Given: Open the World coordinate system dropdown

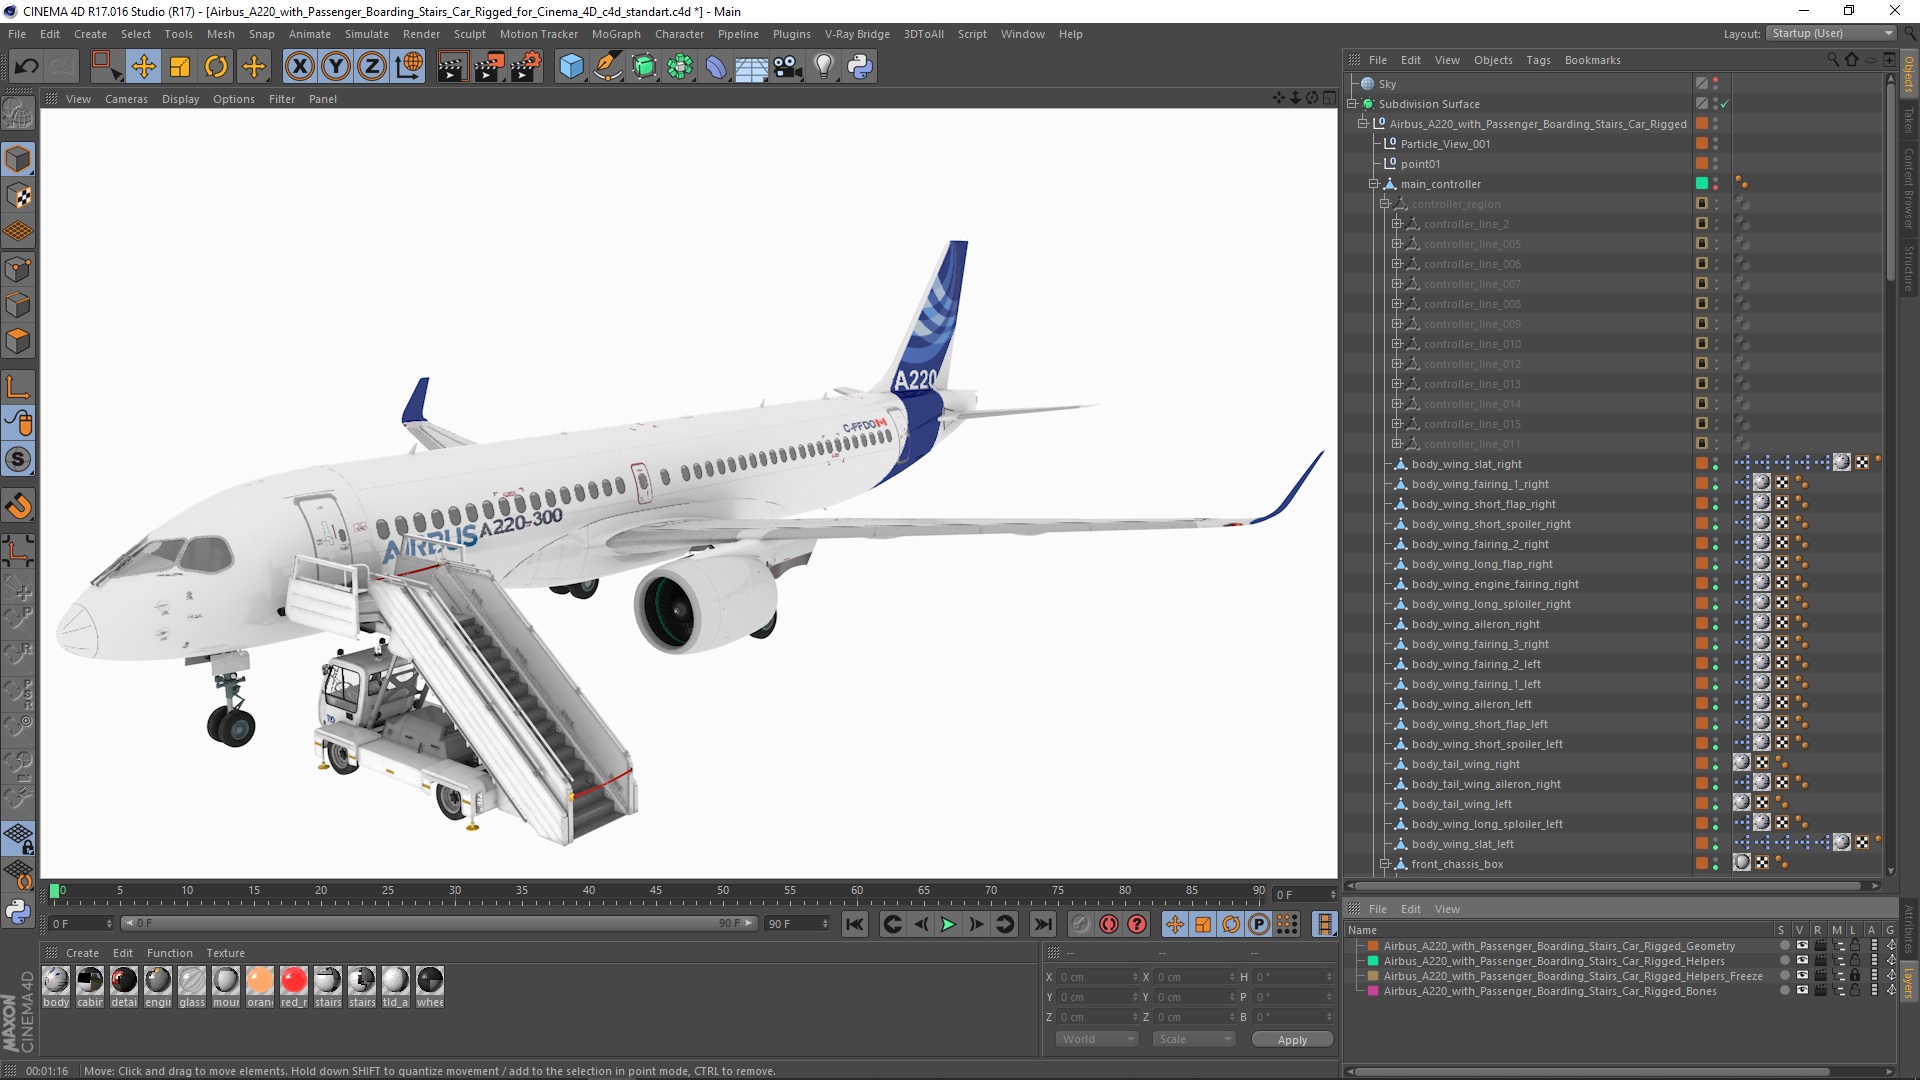Looking at the screenshot, I should click(x=1097, y=1039).
